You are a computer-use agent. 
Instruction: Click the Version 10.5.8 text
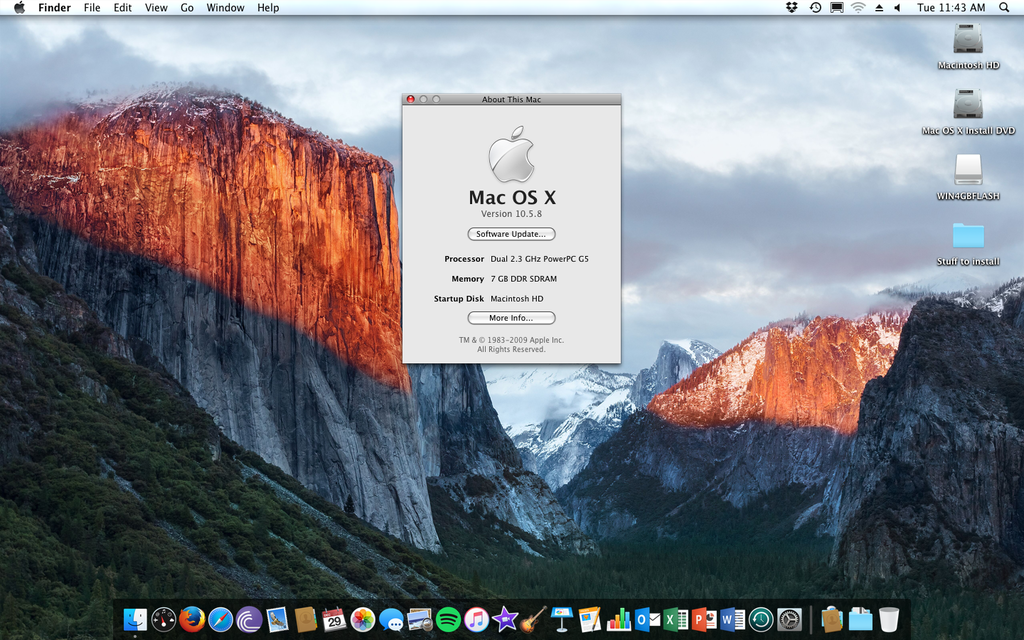tap(511, 214)
